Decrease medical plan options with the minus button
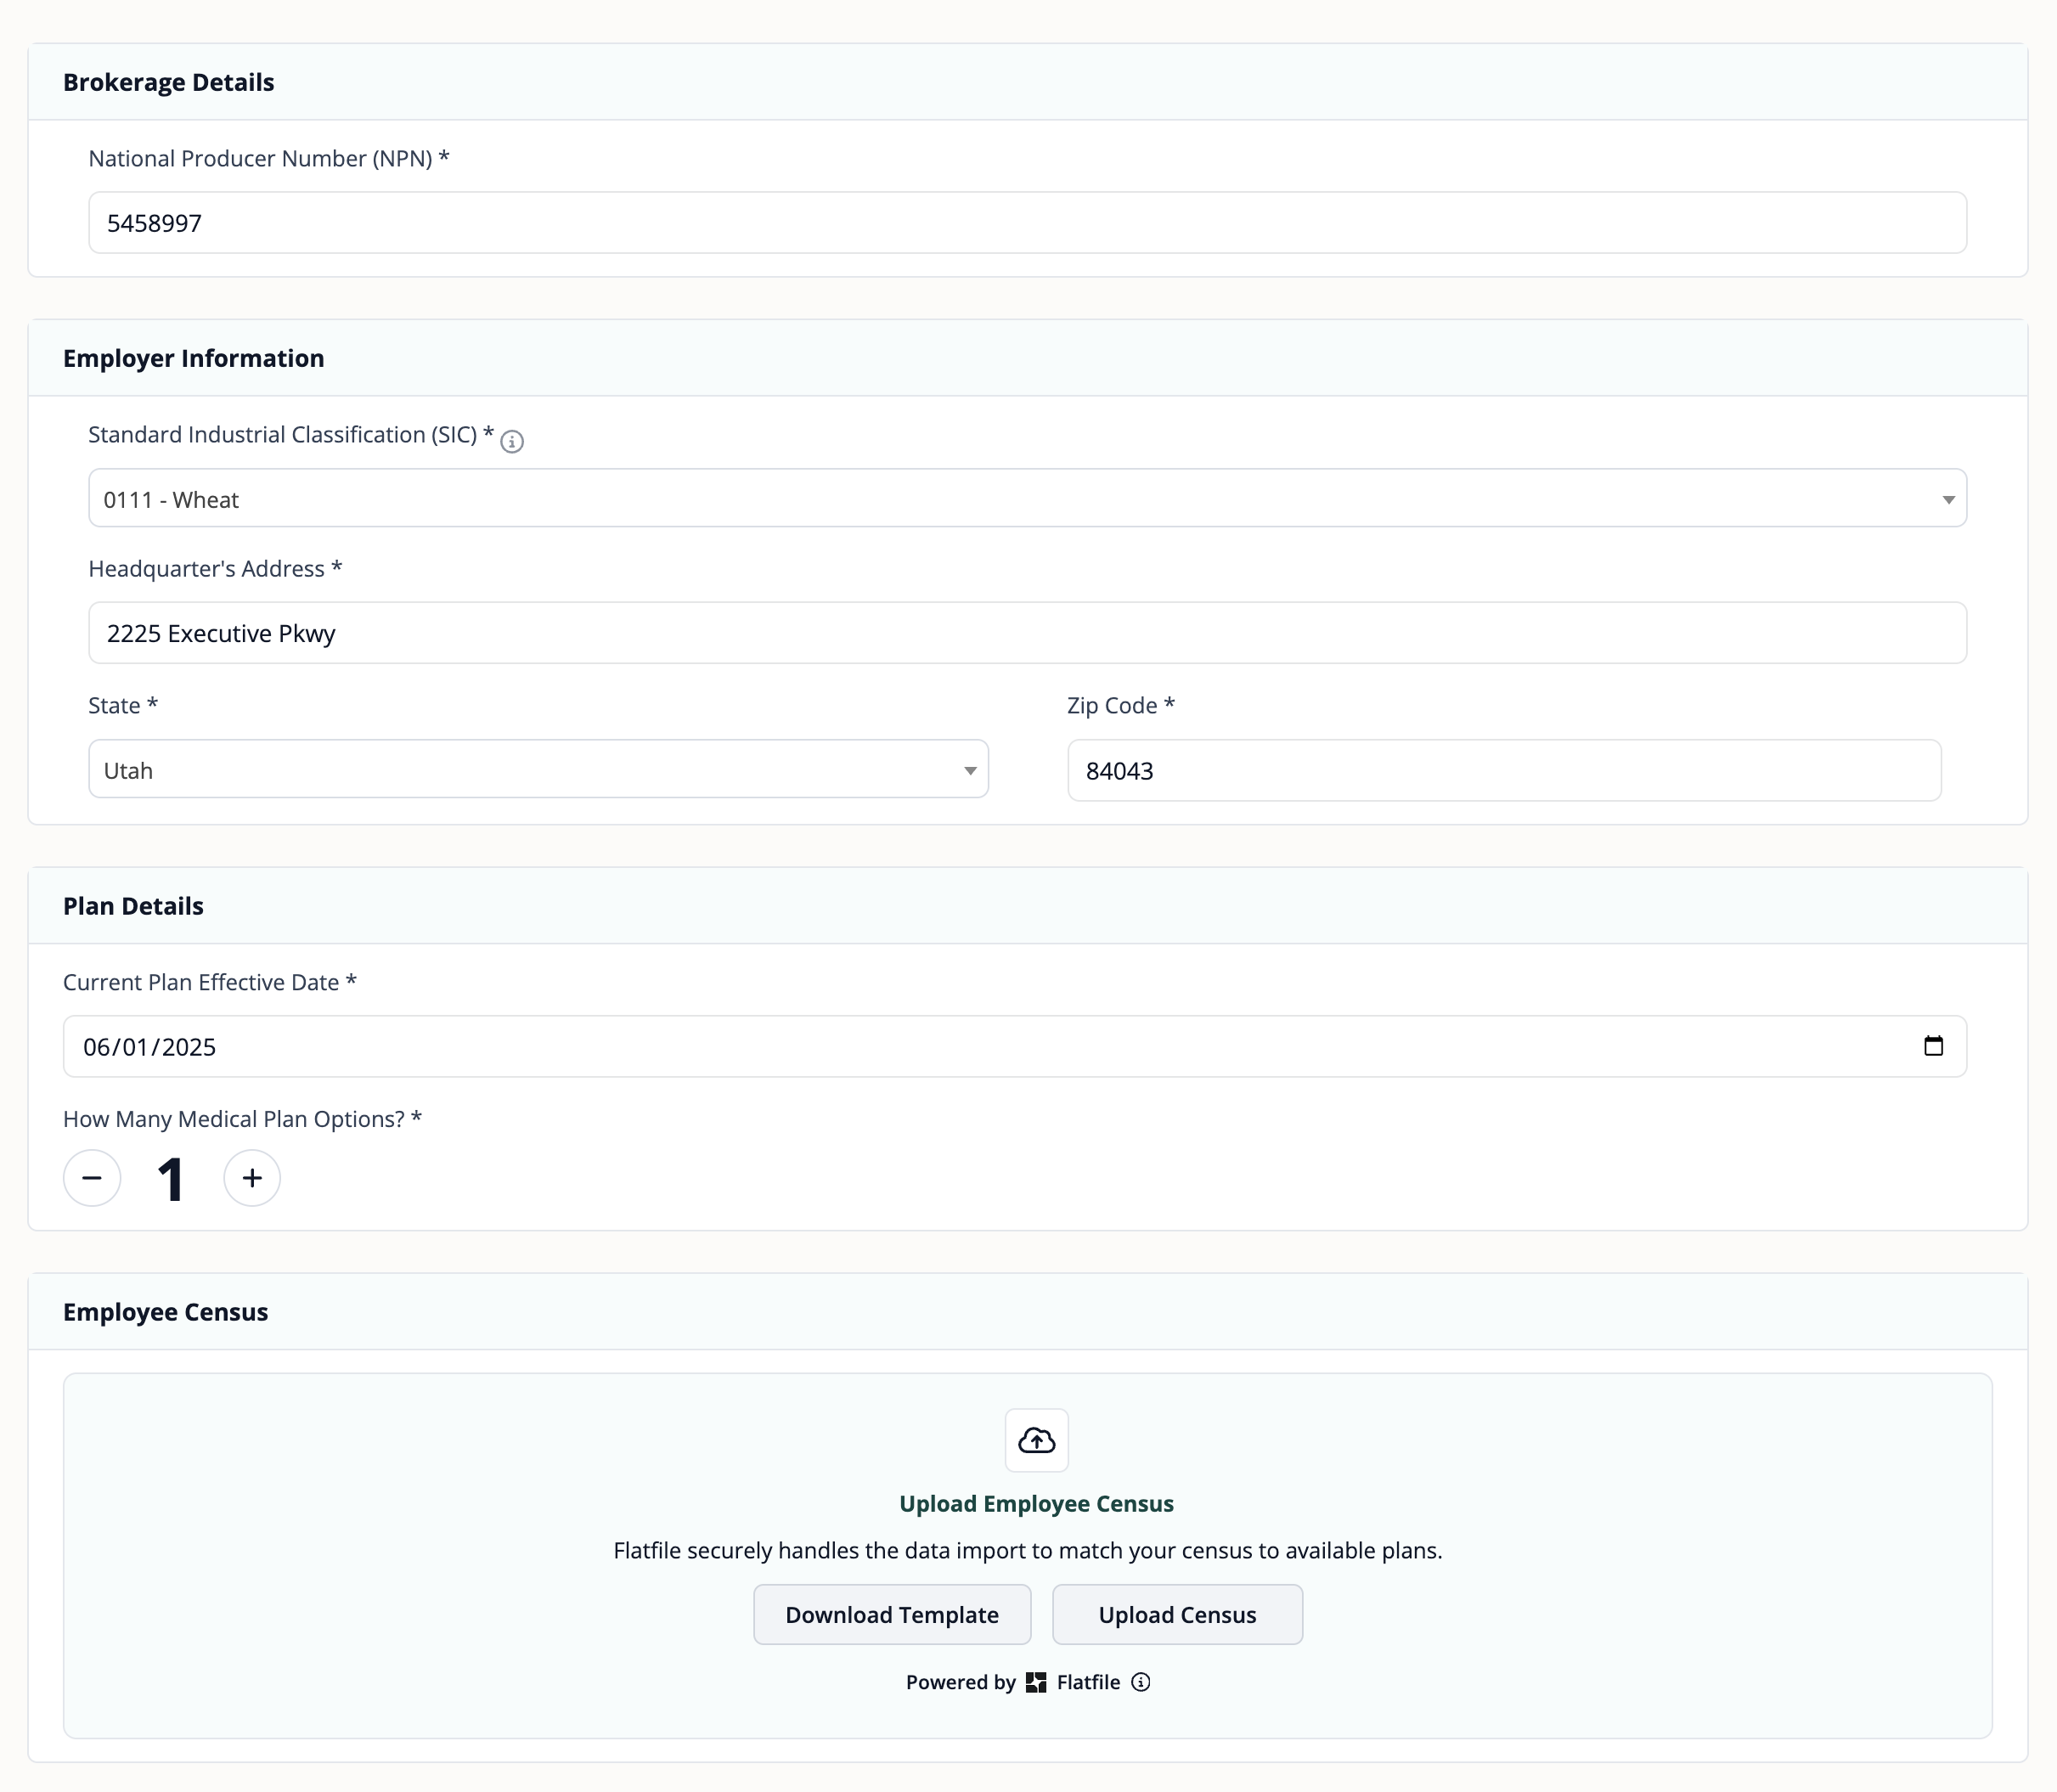The width and height of the screenshot is (2057, 1792). coord(92,1178)
